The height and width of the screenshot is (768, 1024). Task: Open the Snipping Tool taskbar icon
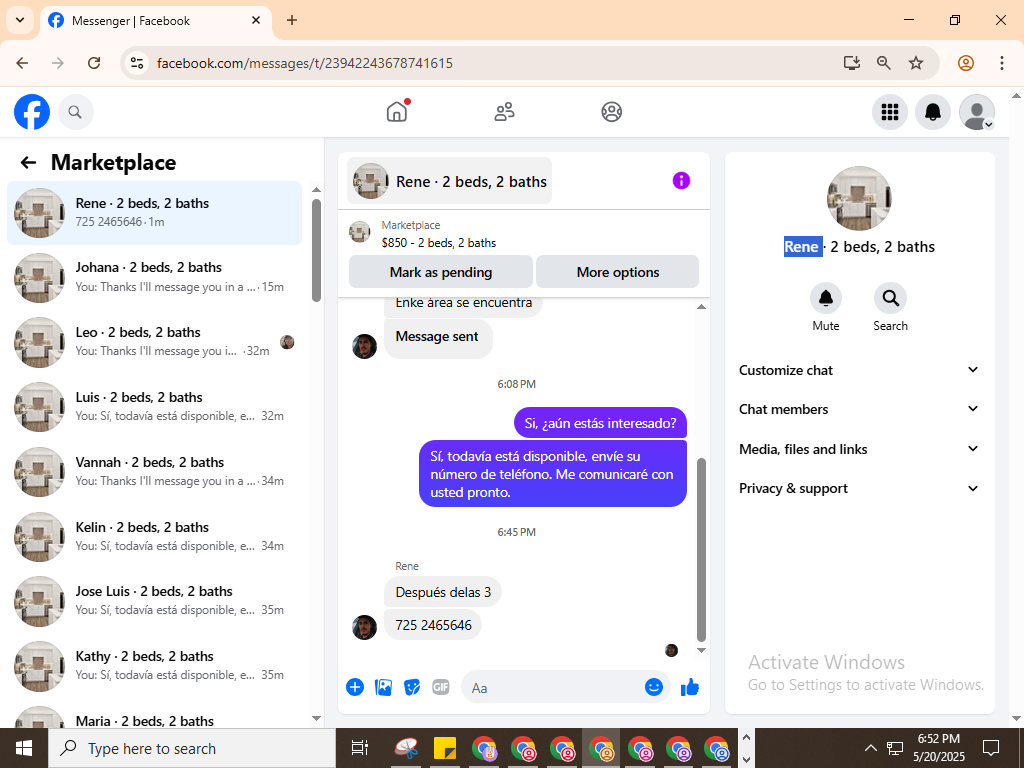(x=406, y=748)
